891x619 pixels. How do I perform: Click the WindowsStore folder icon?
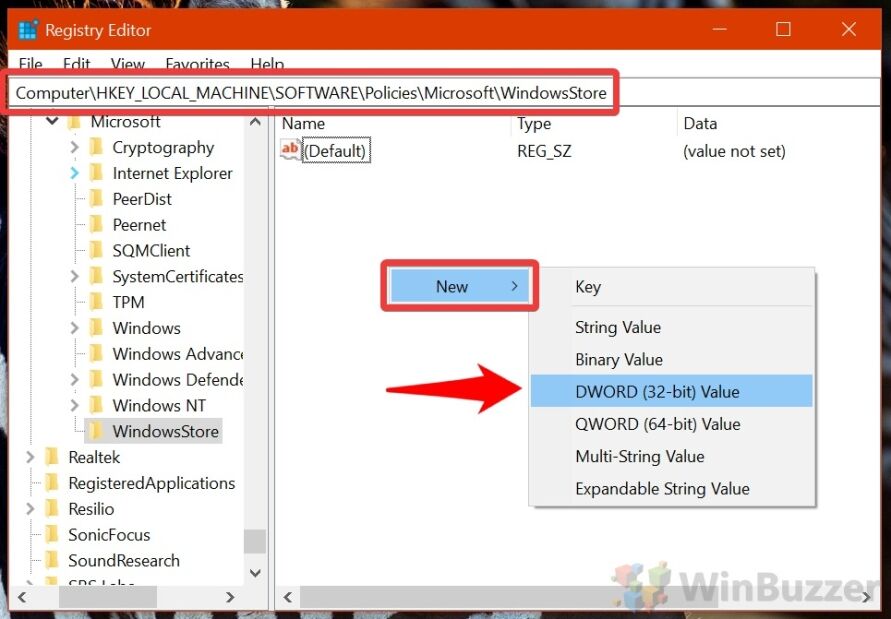[x=97, y=431]
